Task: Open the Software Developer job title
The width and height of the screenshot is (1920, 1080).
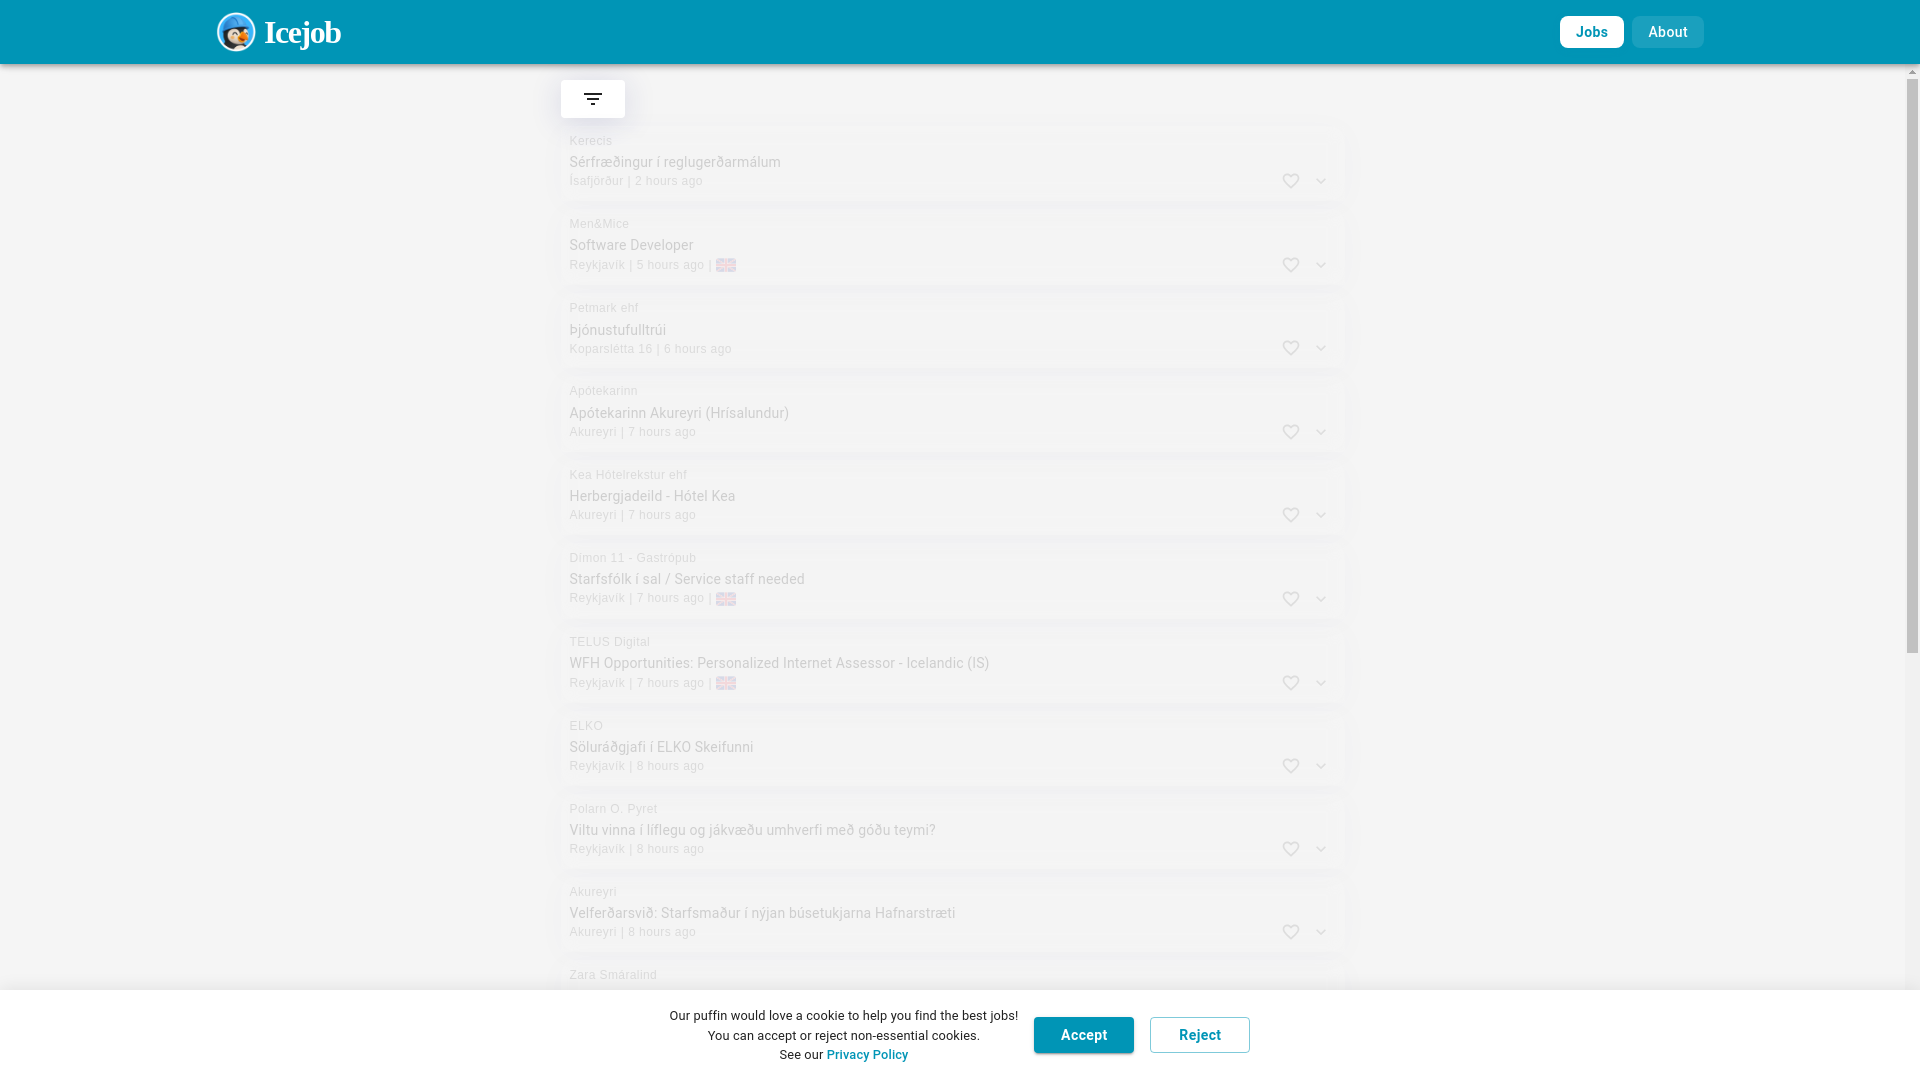Action: point(631,245)
